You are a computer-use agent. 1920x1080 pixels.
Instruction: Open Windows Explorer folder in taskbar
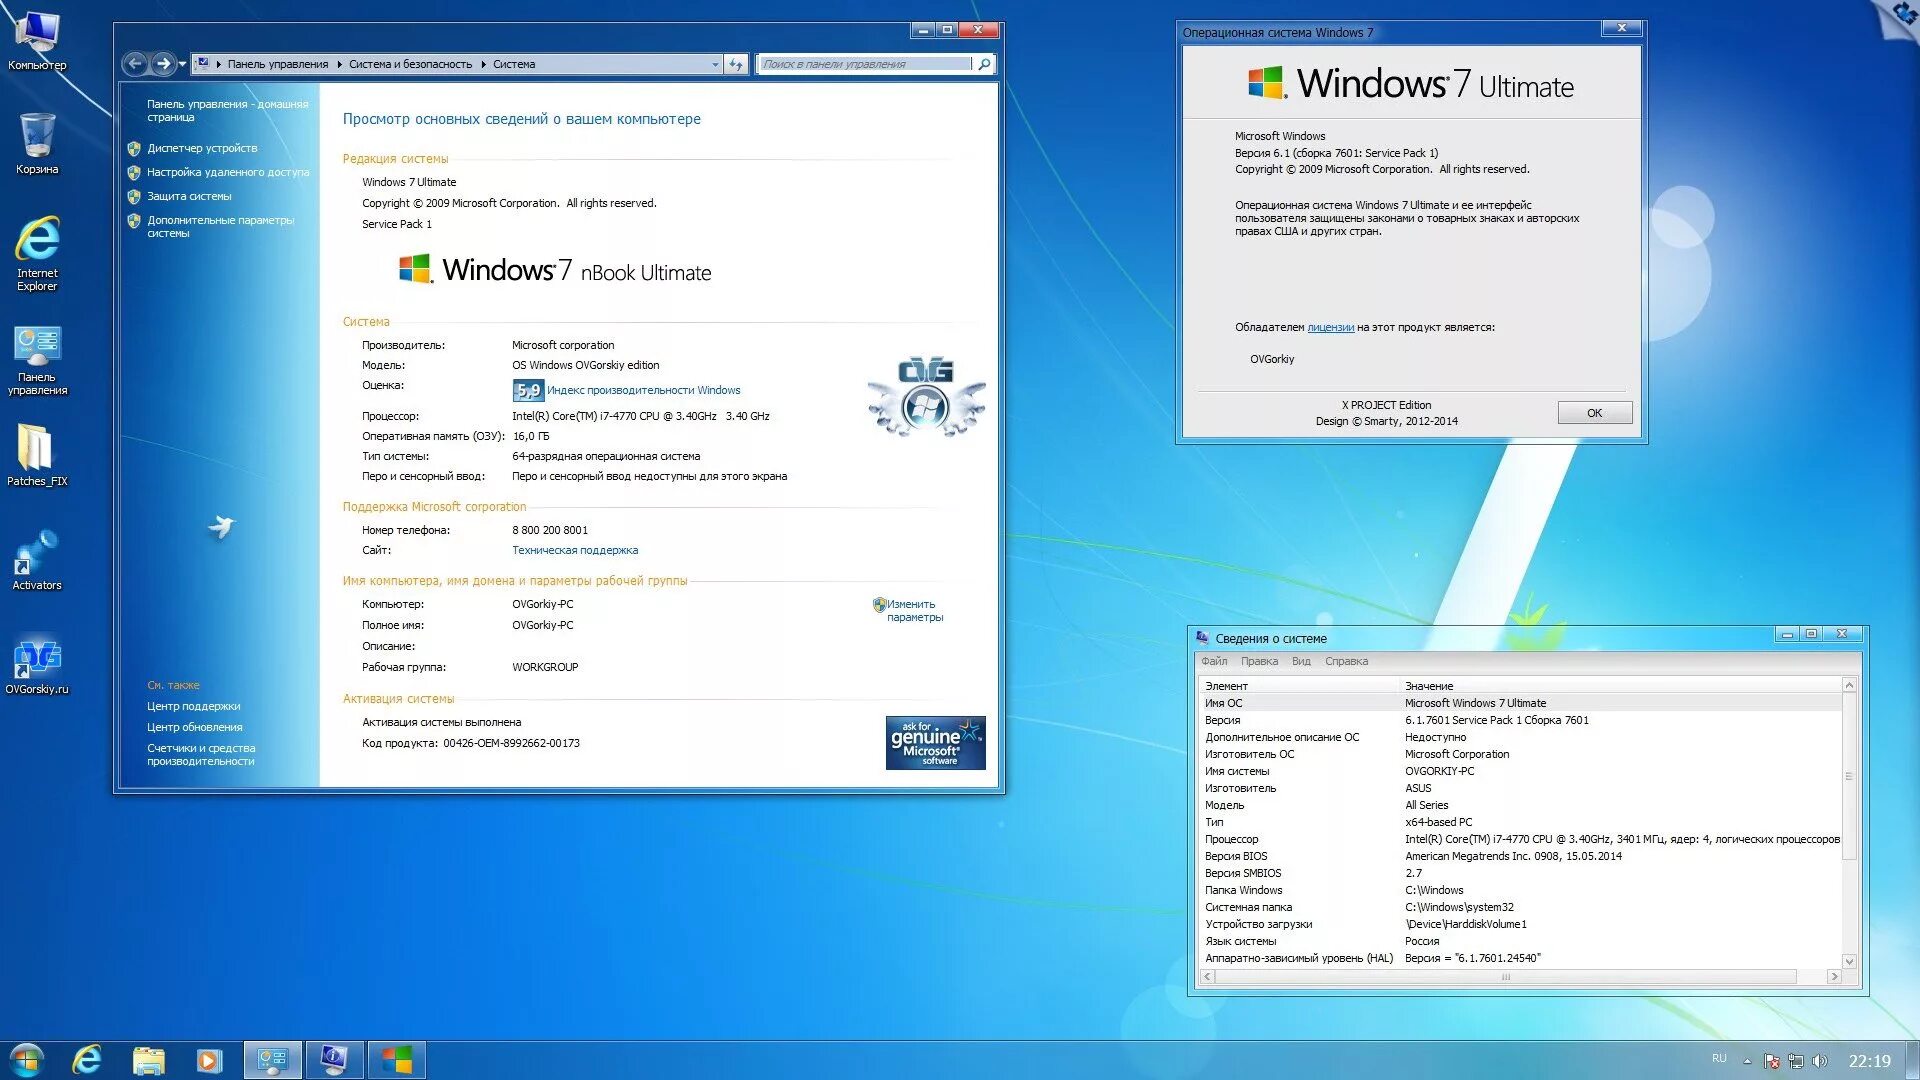(148, 1060)
